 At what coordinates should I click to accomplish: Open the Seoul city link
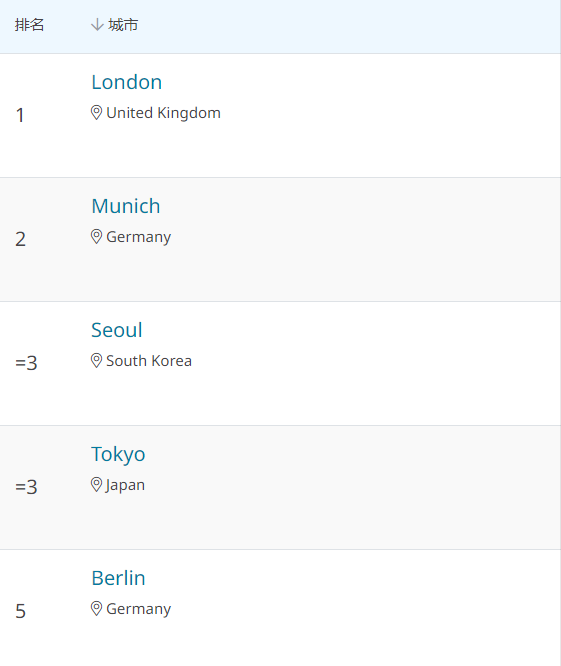tap(117, 330)
